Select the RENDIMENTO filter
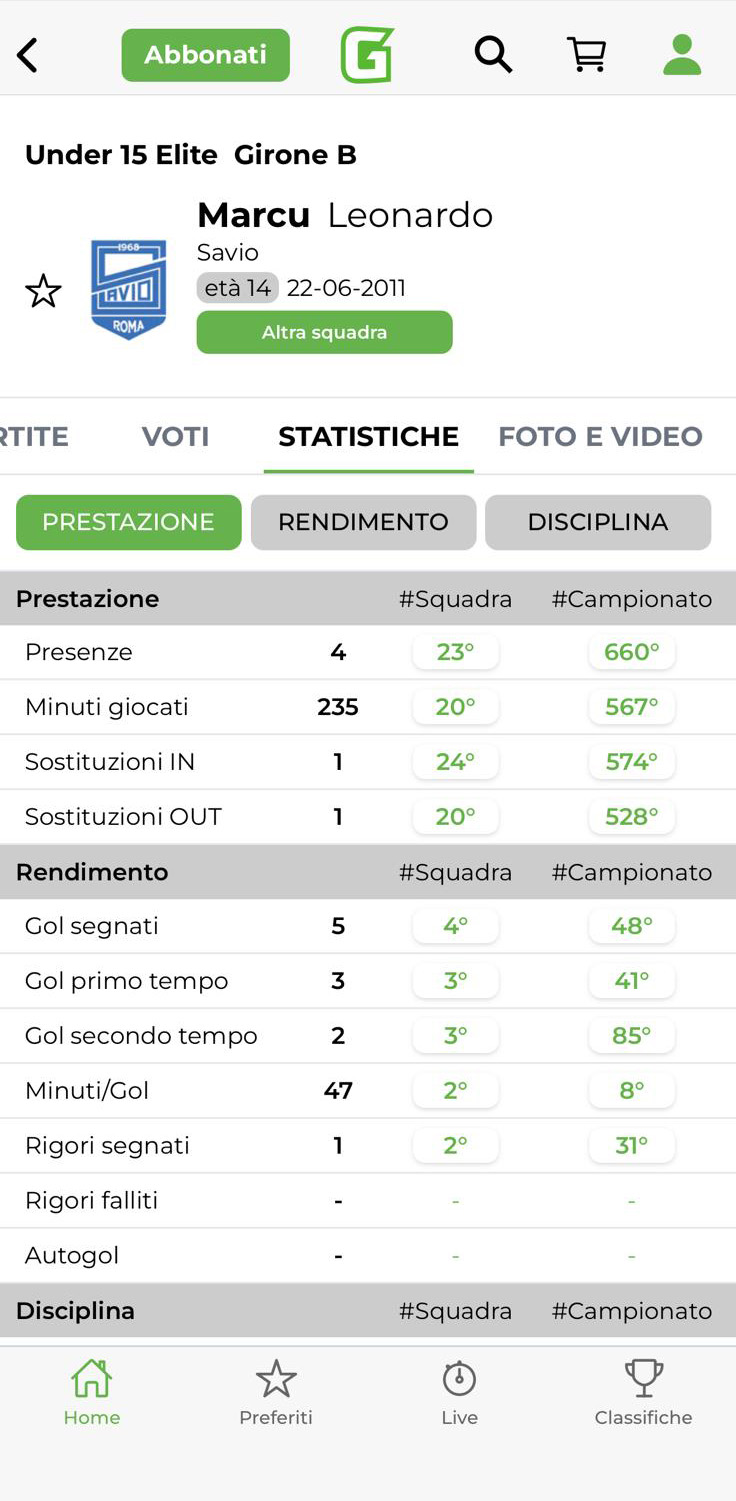Viewport: 736px width, 1501px height. click(363, 522)
